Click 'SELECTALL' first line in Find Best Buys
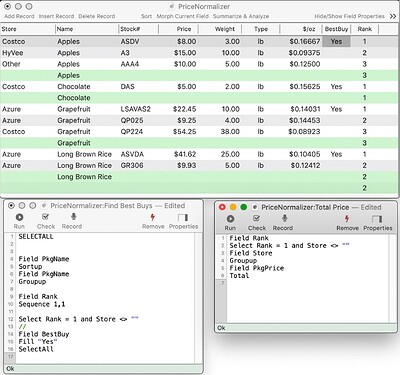Image resolution: width=400 pixels, height=375 pixels. (36, 237)
